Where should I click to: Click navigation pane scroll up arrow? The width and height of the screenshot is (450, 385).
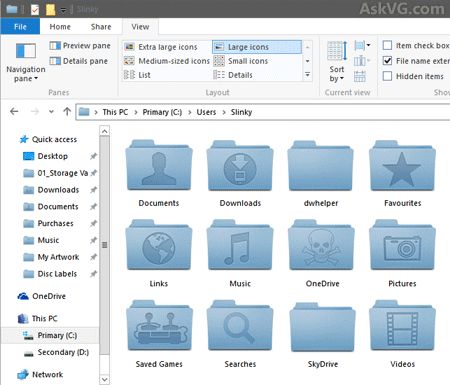(104, 131)
